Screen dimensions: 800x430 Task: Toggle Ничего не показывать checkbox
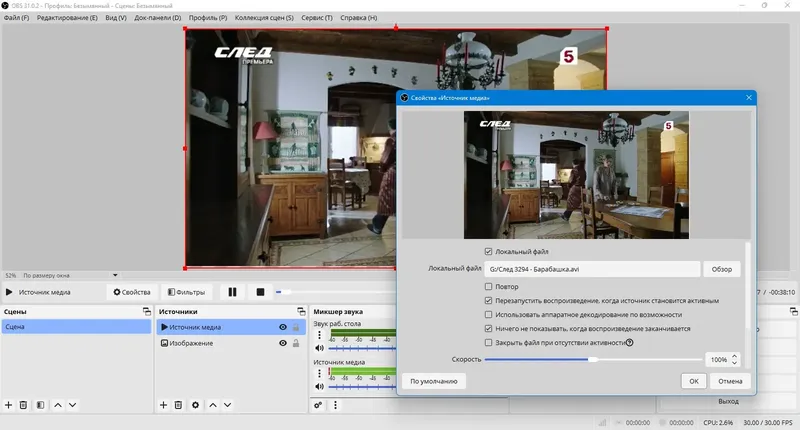488,328
